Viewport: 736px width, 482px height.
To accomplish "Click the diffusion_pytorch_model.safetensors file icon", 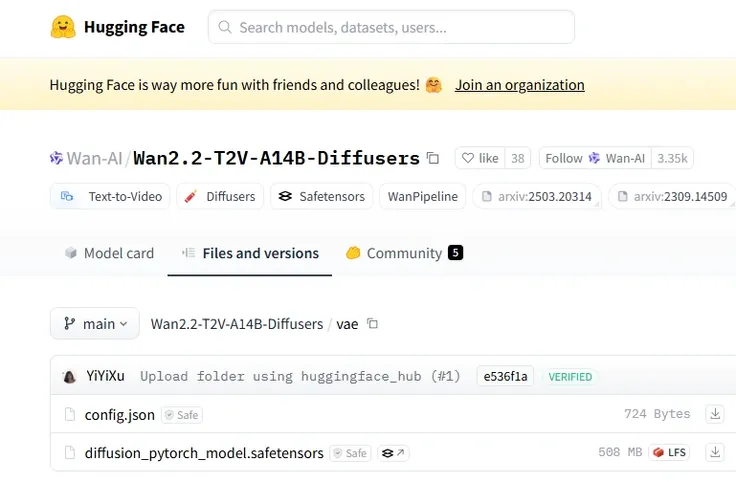I will point(70,453).
